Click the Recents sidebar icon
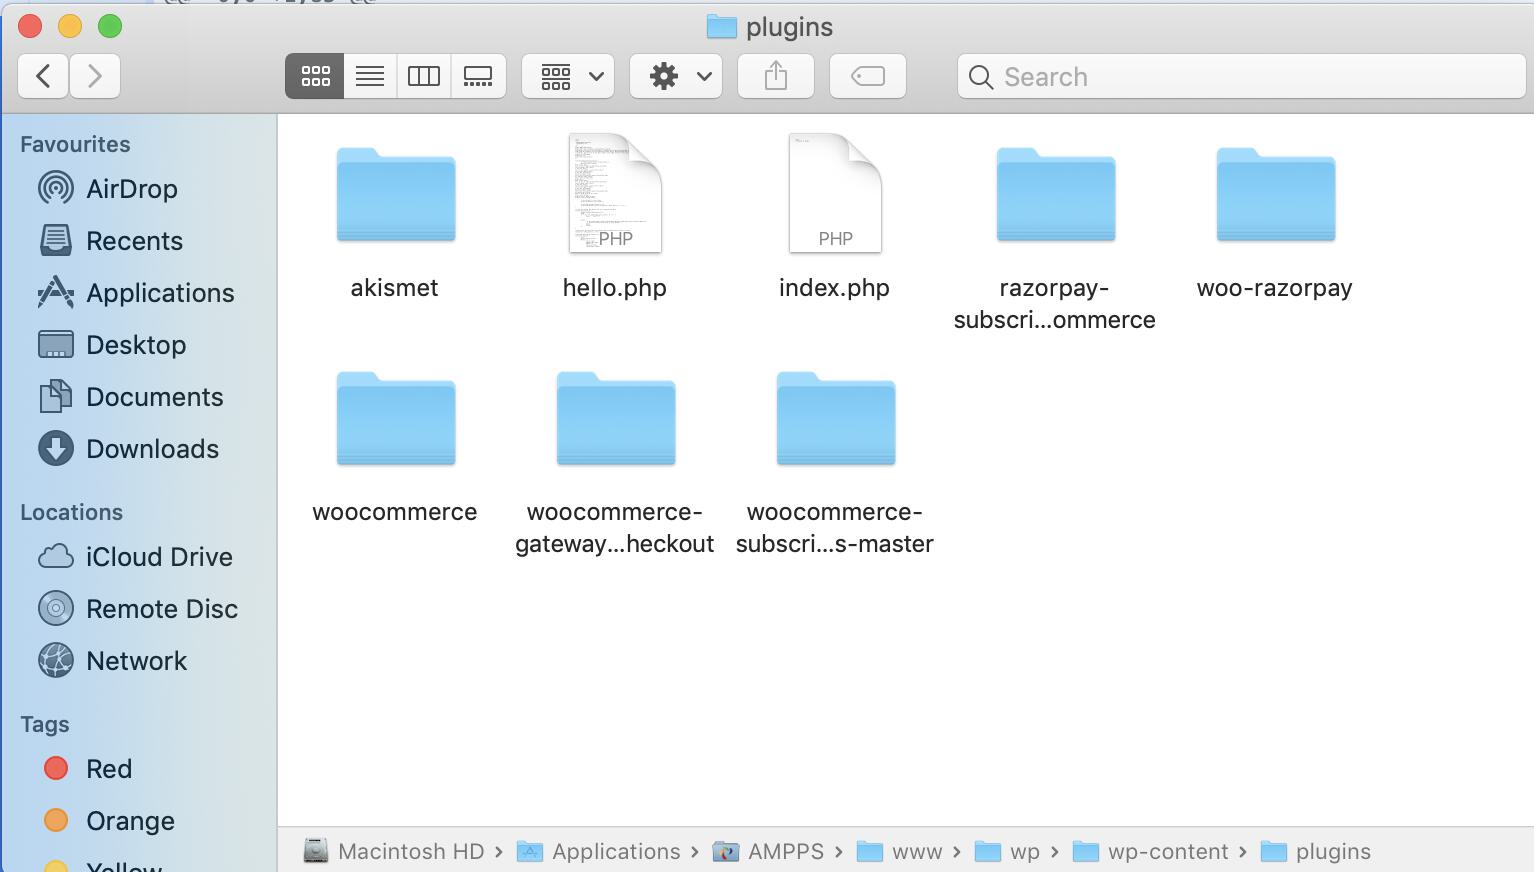Screen dimensions: 1534x872 [56, 240]
